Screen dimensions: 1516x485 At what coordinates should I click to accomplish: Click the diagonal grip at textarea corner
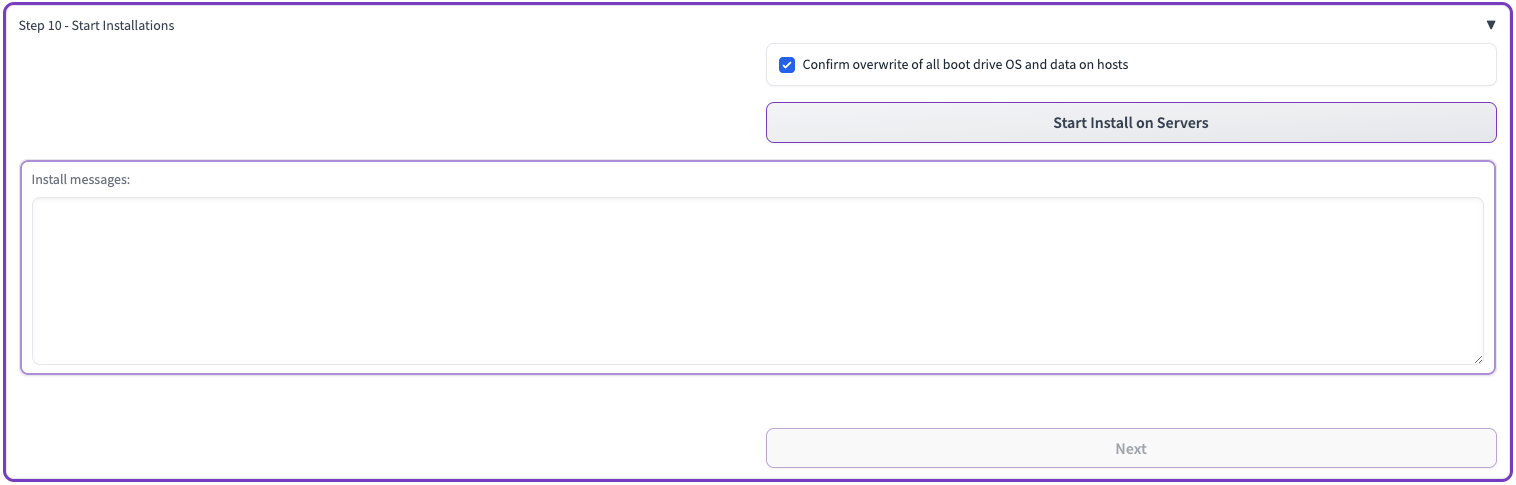click(1477, 358)
